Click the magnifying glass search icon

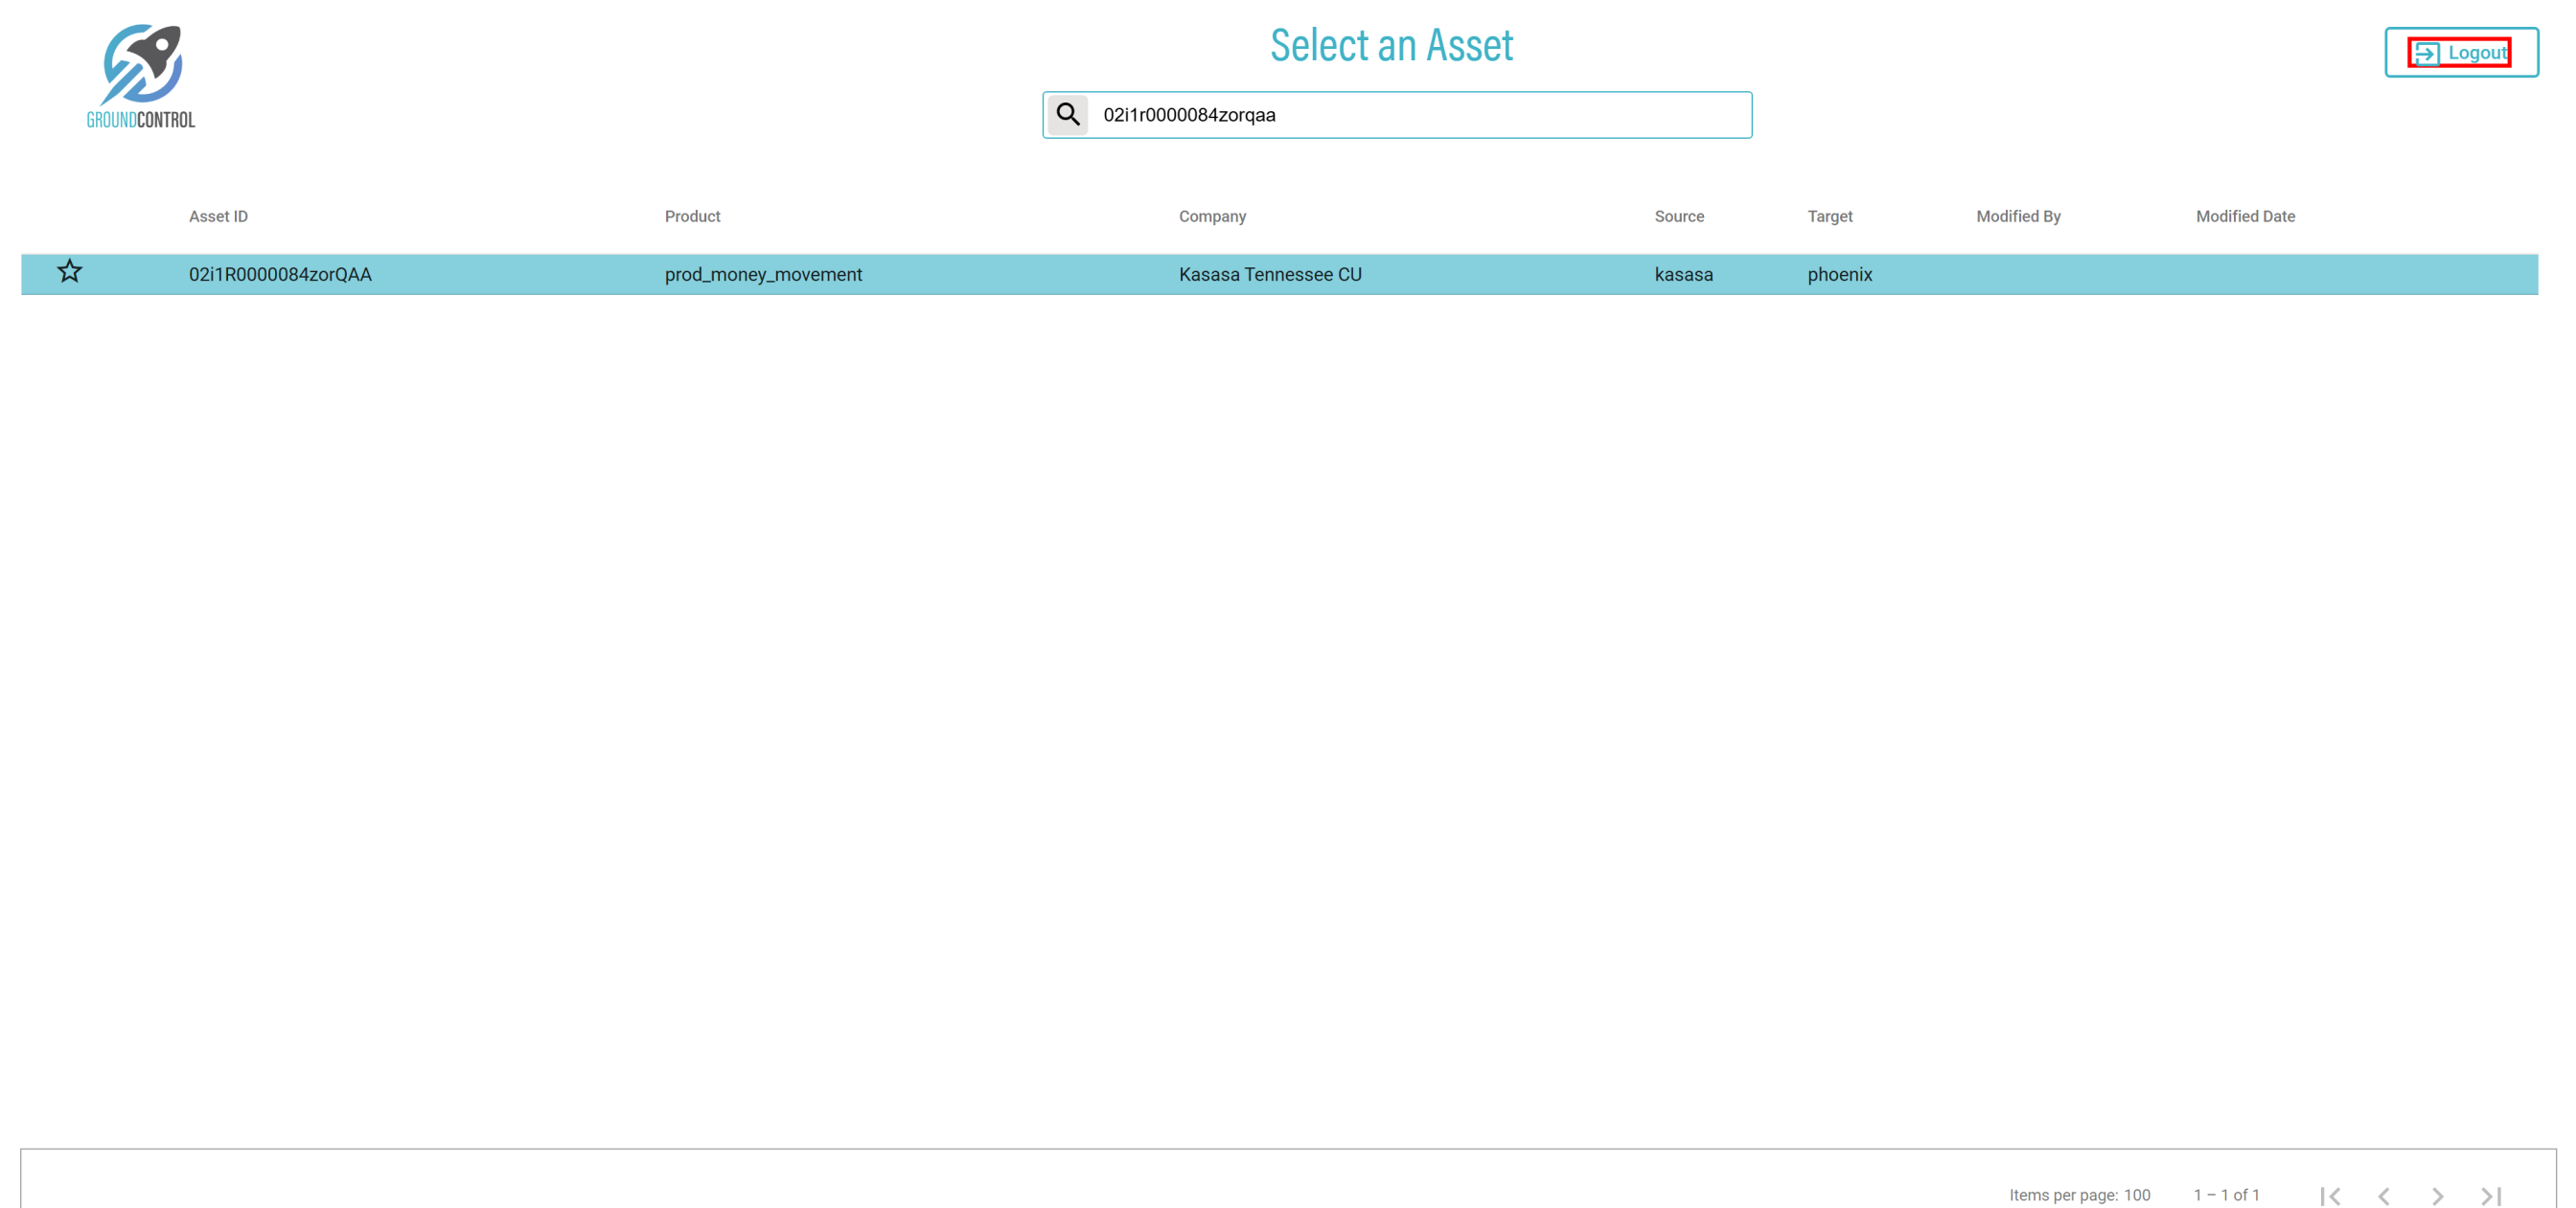point(1067,115)
